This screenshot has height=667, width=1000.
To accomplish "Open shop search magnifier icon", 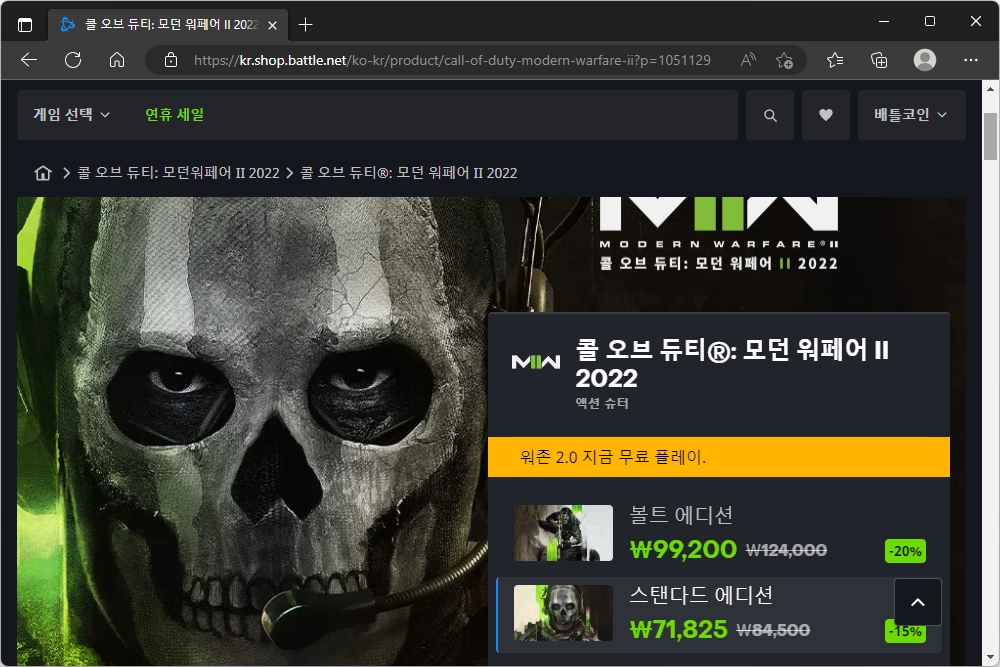I will [x=770, y=115].
